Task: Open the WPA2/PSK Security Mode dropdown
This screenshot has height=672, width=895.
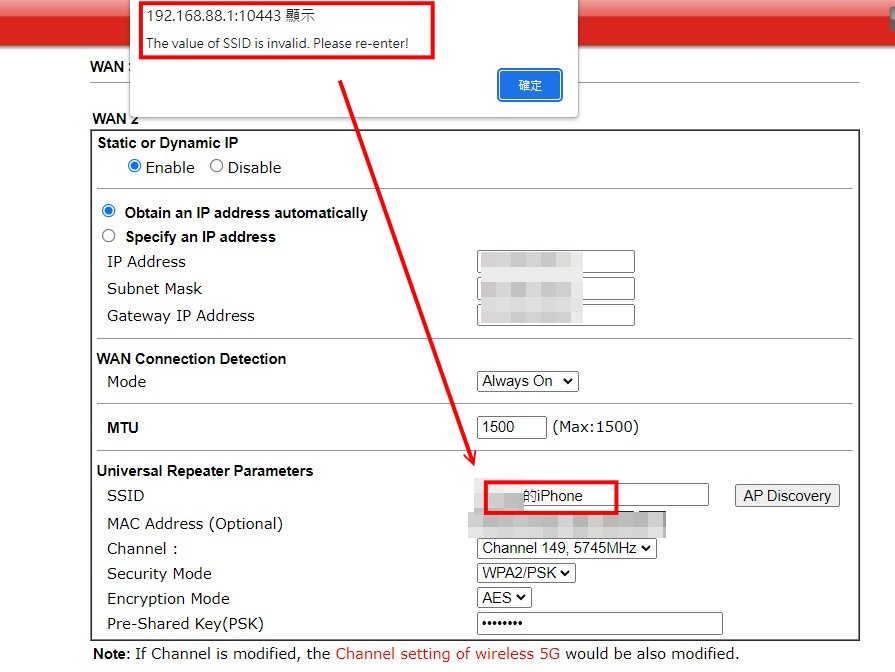Action: (526, 573)
